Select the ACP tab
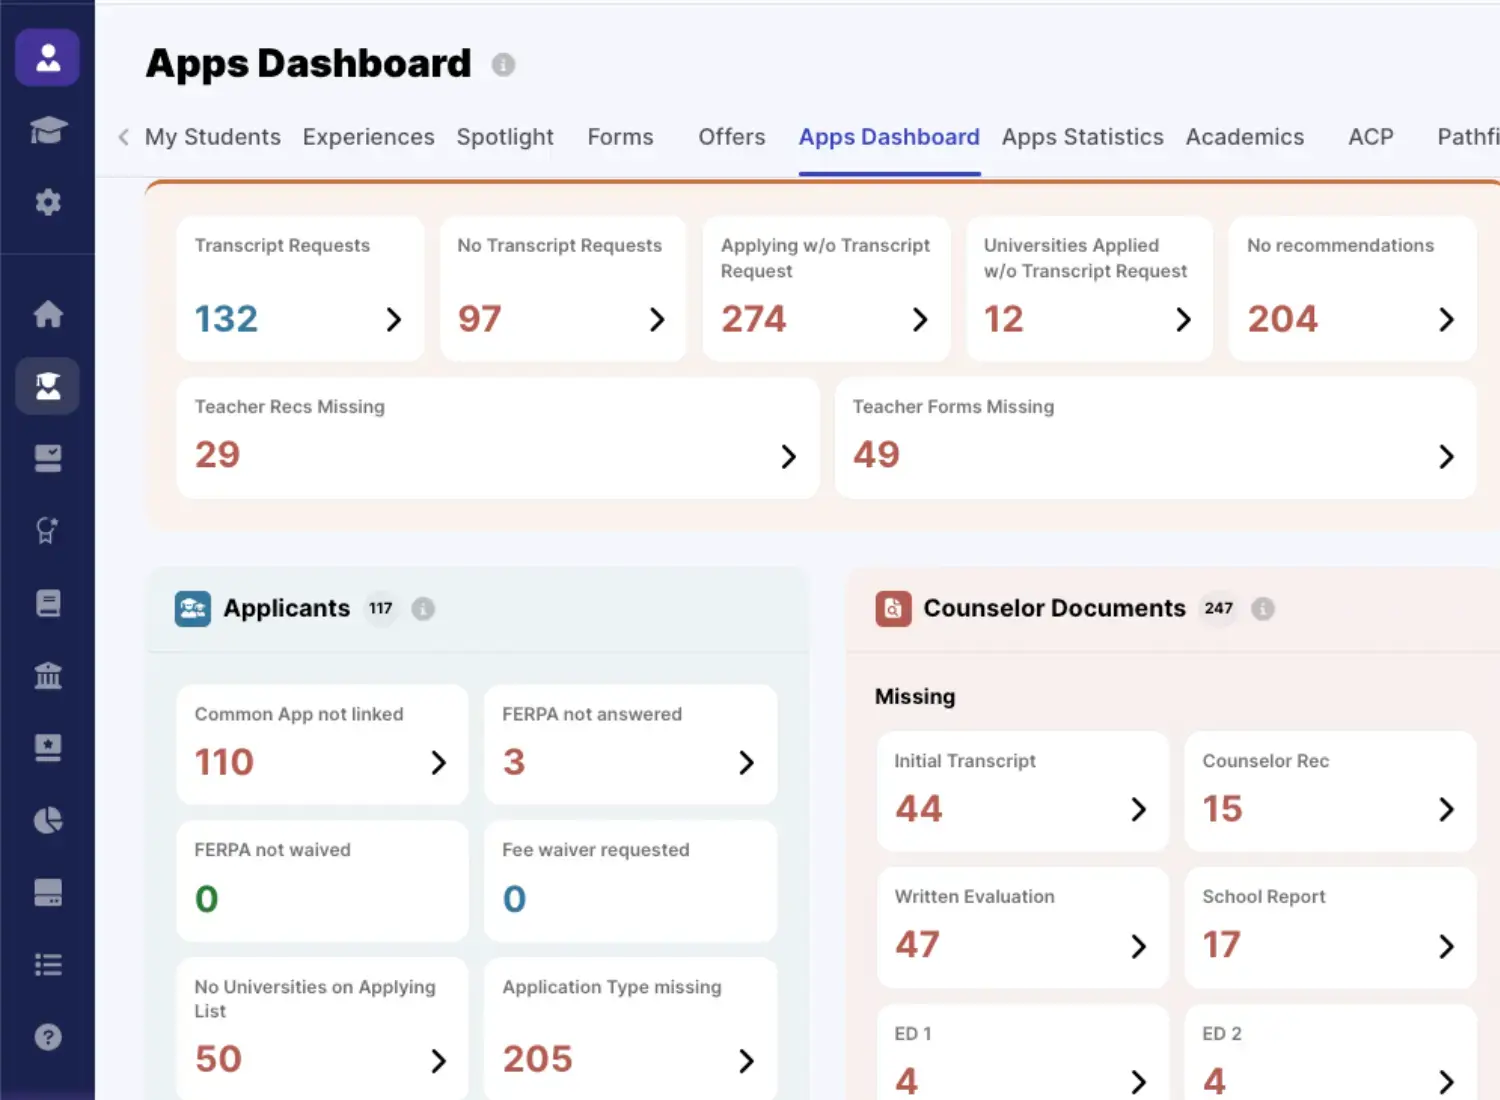Screen dimensions: 1500x1100 pos(1371,137)
